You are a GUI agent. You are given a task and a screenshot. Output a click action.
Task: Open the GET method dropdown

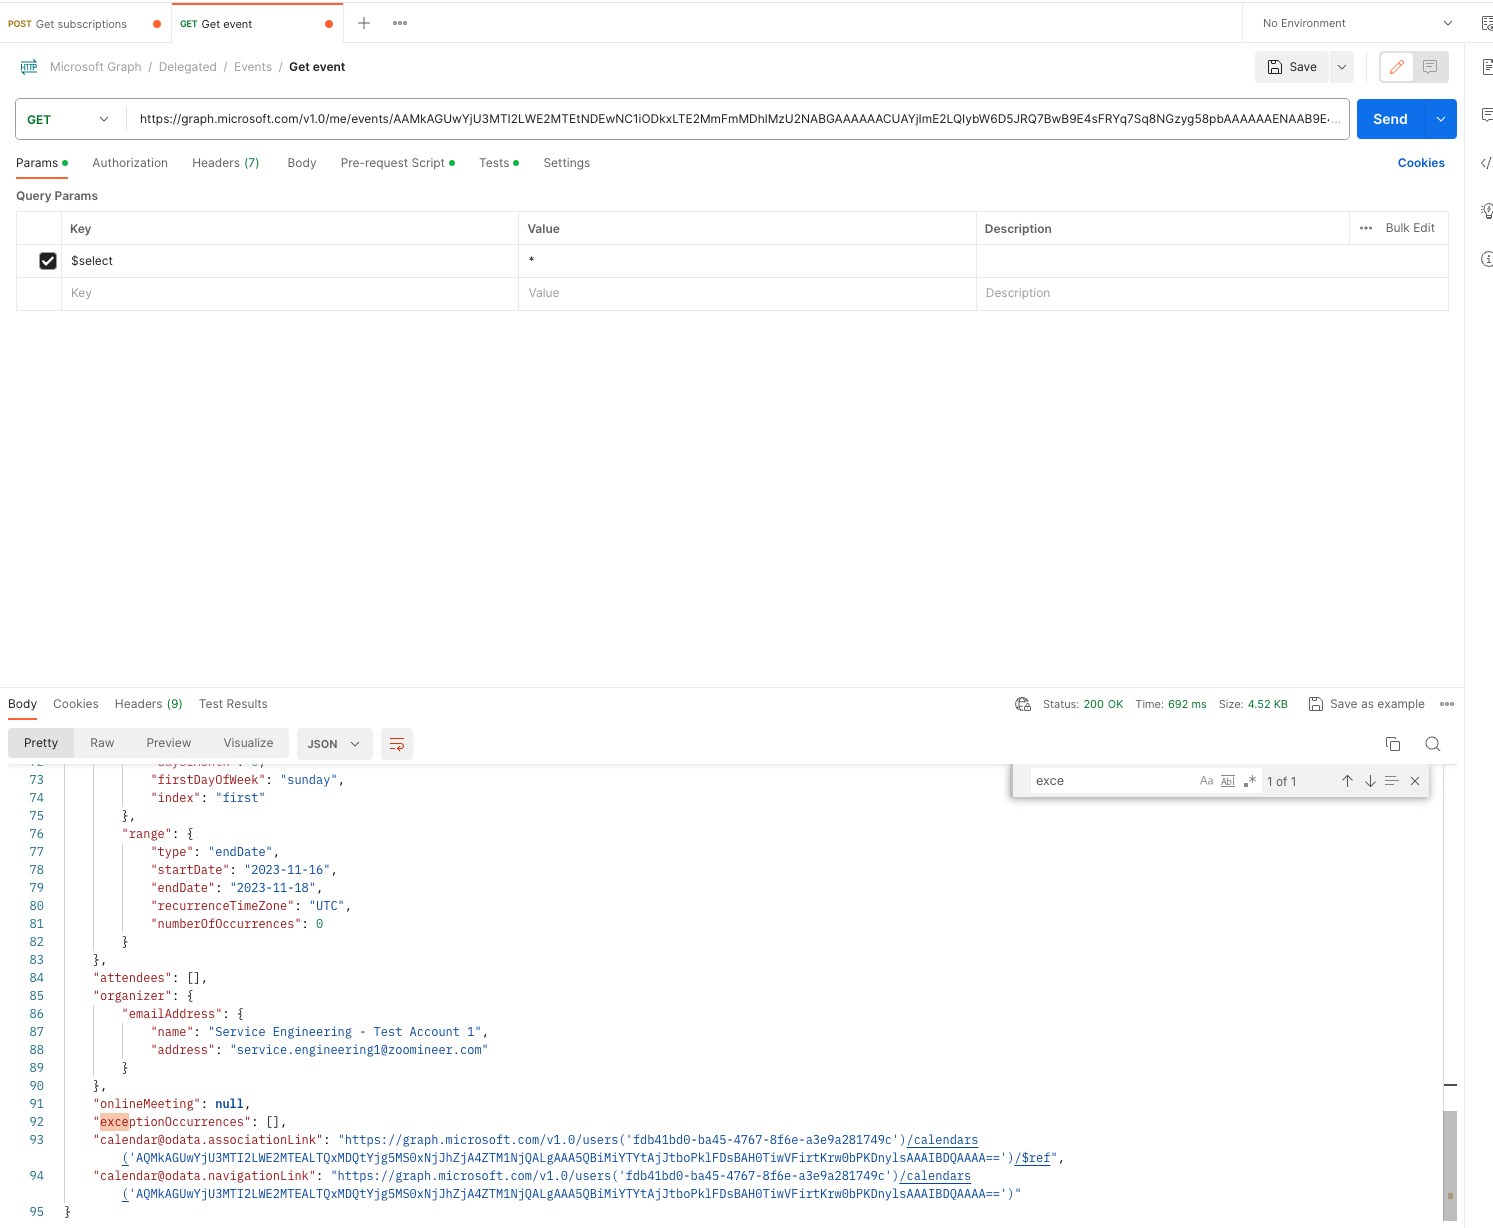[x=68, y=118]
